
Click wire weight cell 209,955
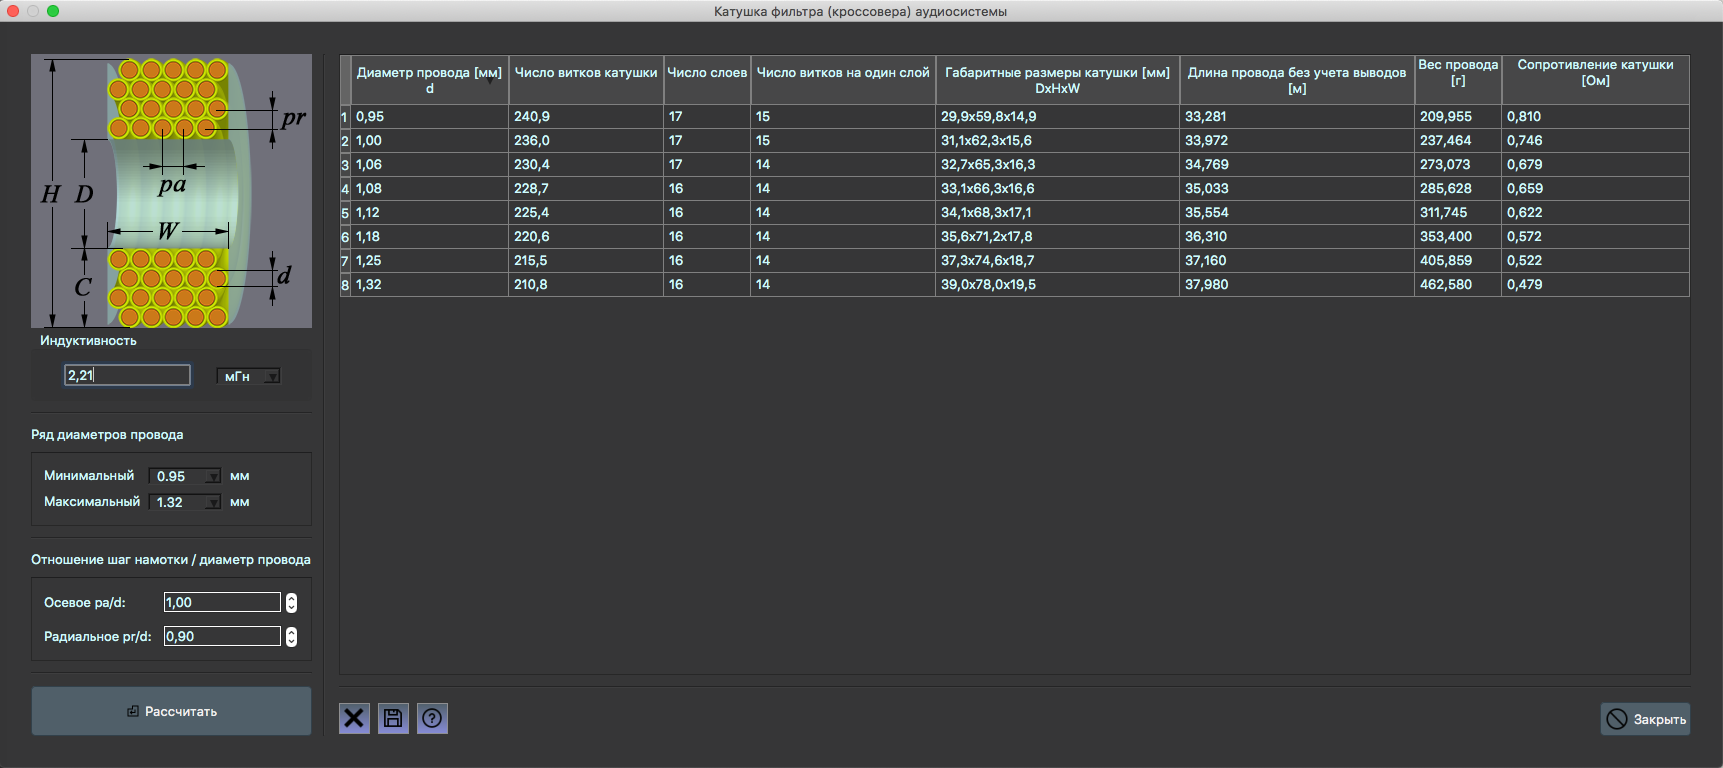[x=1459, y=117]
